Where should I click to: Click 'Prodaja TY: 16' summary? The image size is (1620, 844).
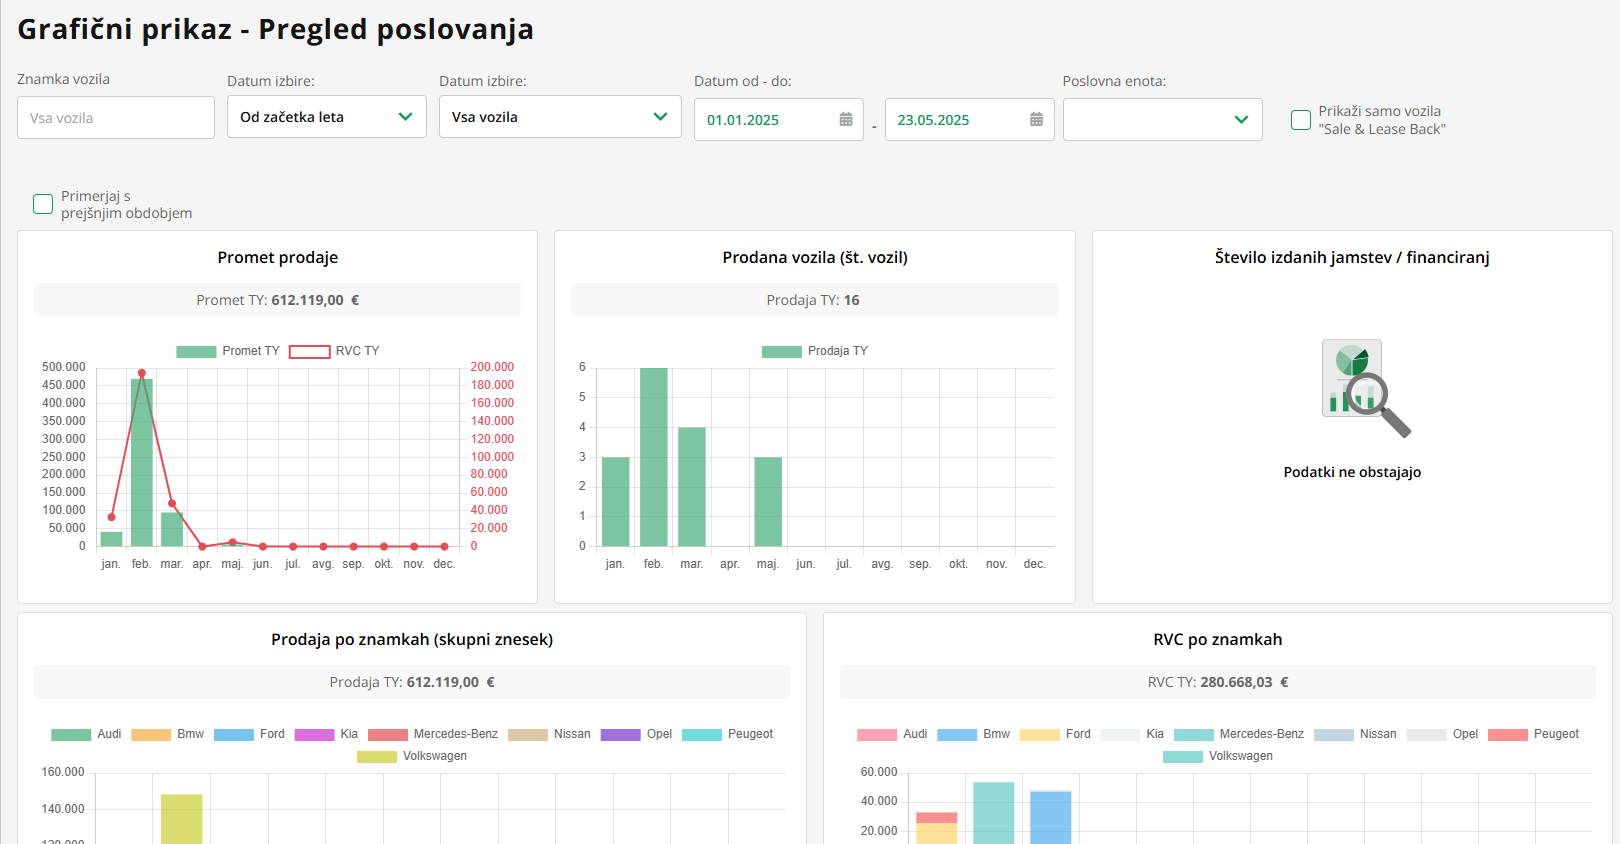(813, 300)
